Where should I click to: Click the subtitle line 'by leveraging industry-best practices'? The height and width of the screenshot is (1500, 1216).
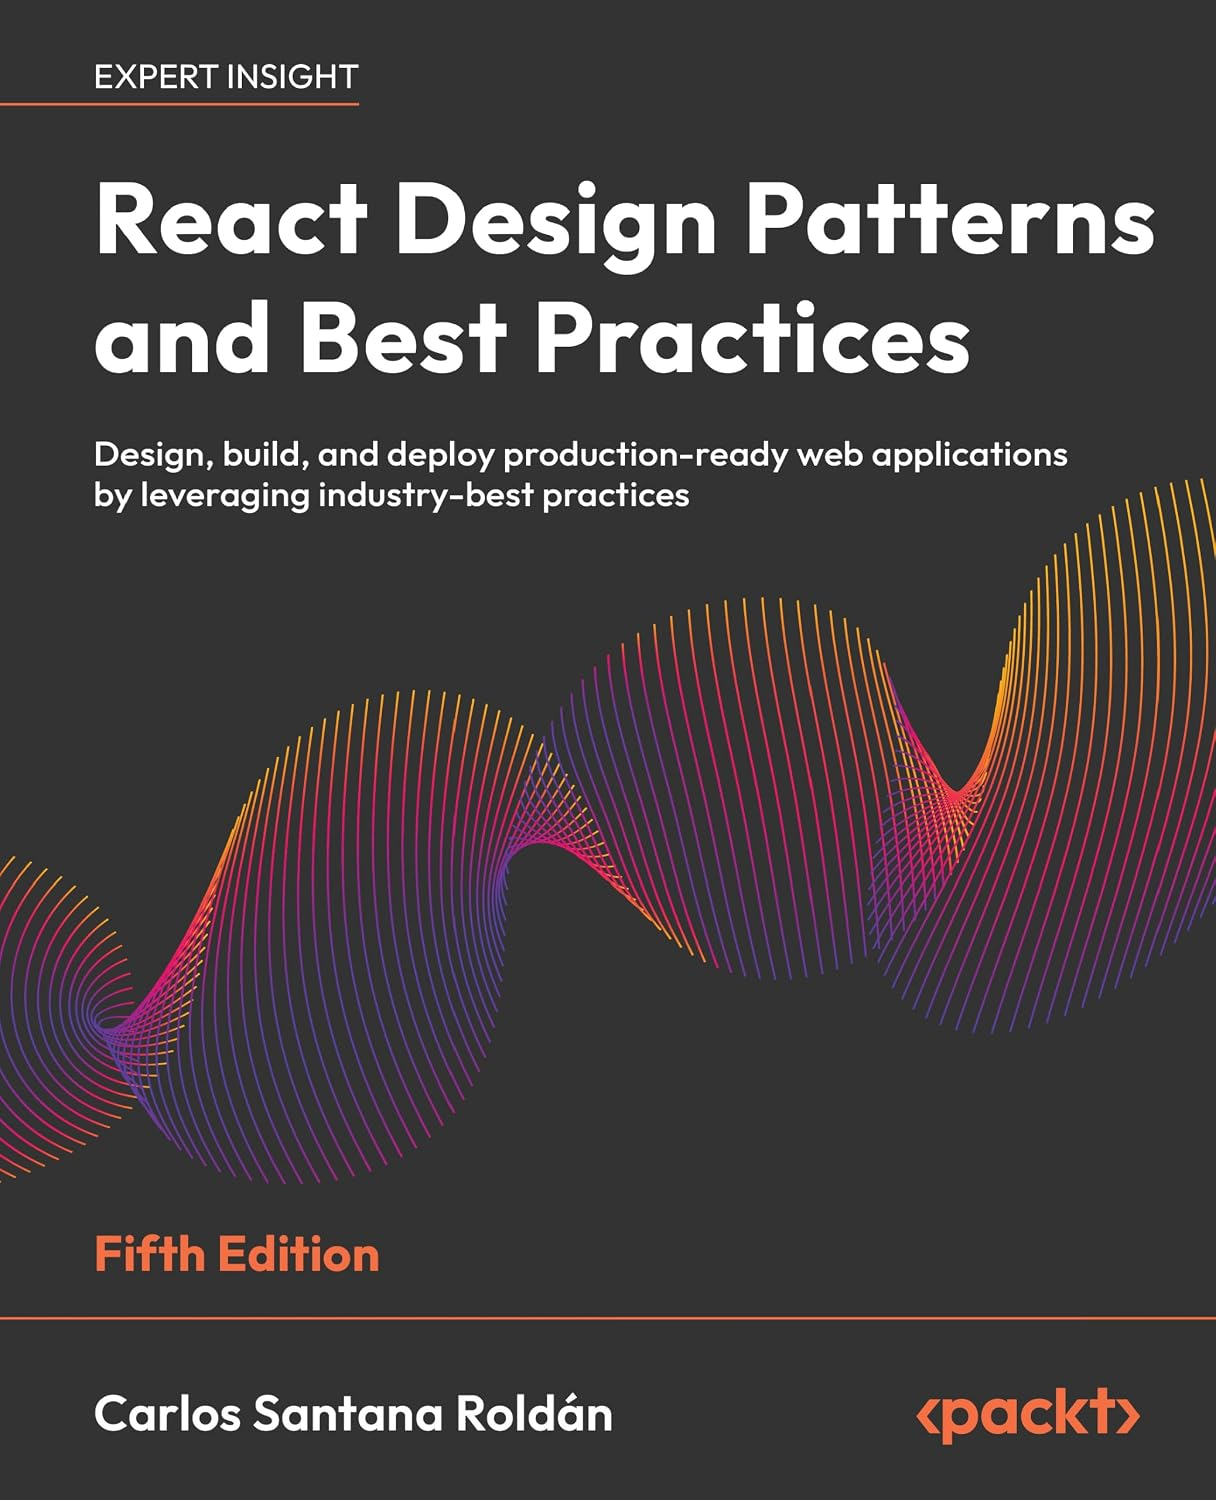pyautogui.click(x=392, y=496)
